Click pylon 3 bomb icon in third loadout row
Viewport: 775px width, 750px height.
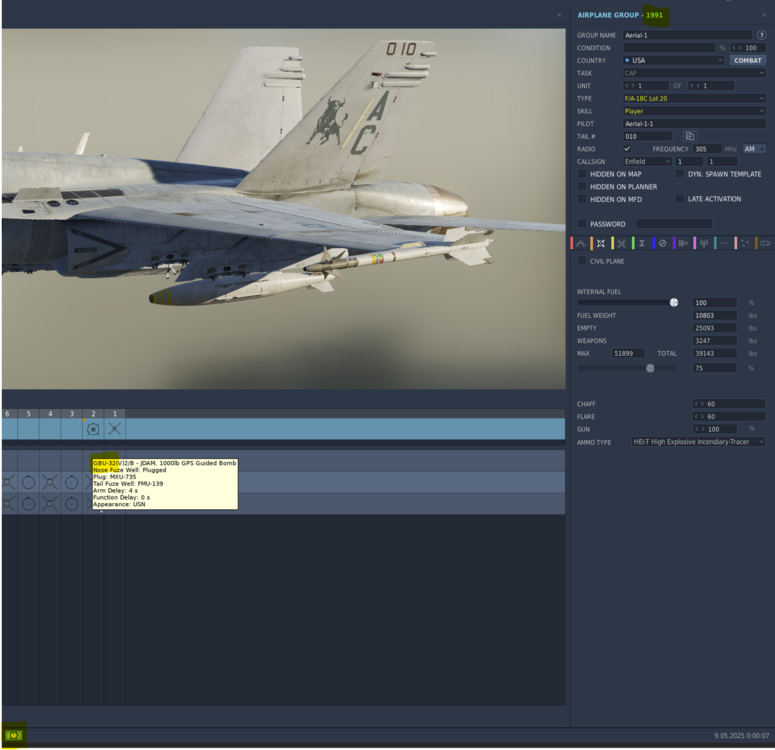point(72,504)
